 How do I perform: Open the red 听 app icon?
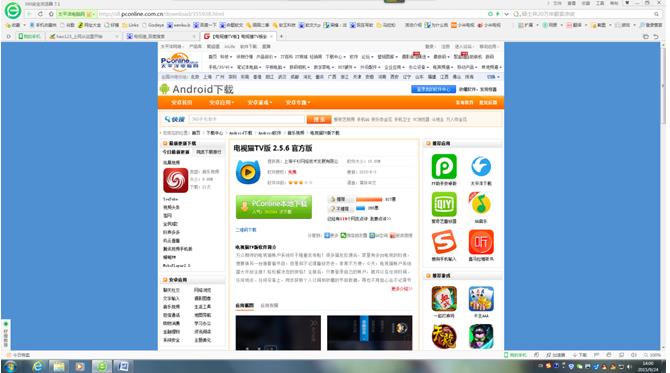[481, 242]
